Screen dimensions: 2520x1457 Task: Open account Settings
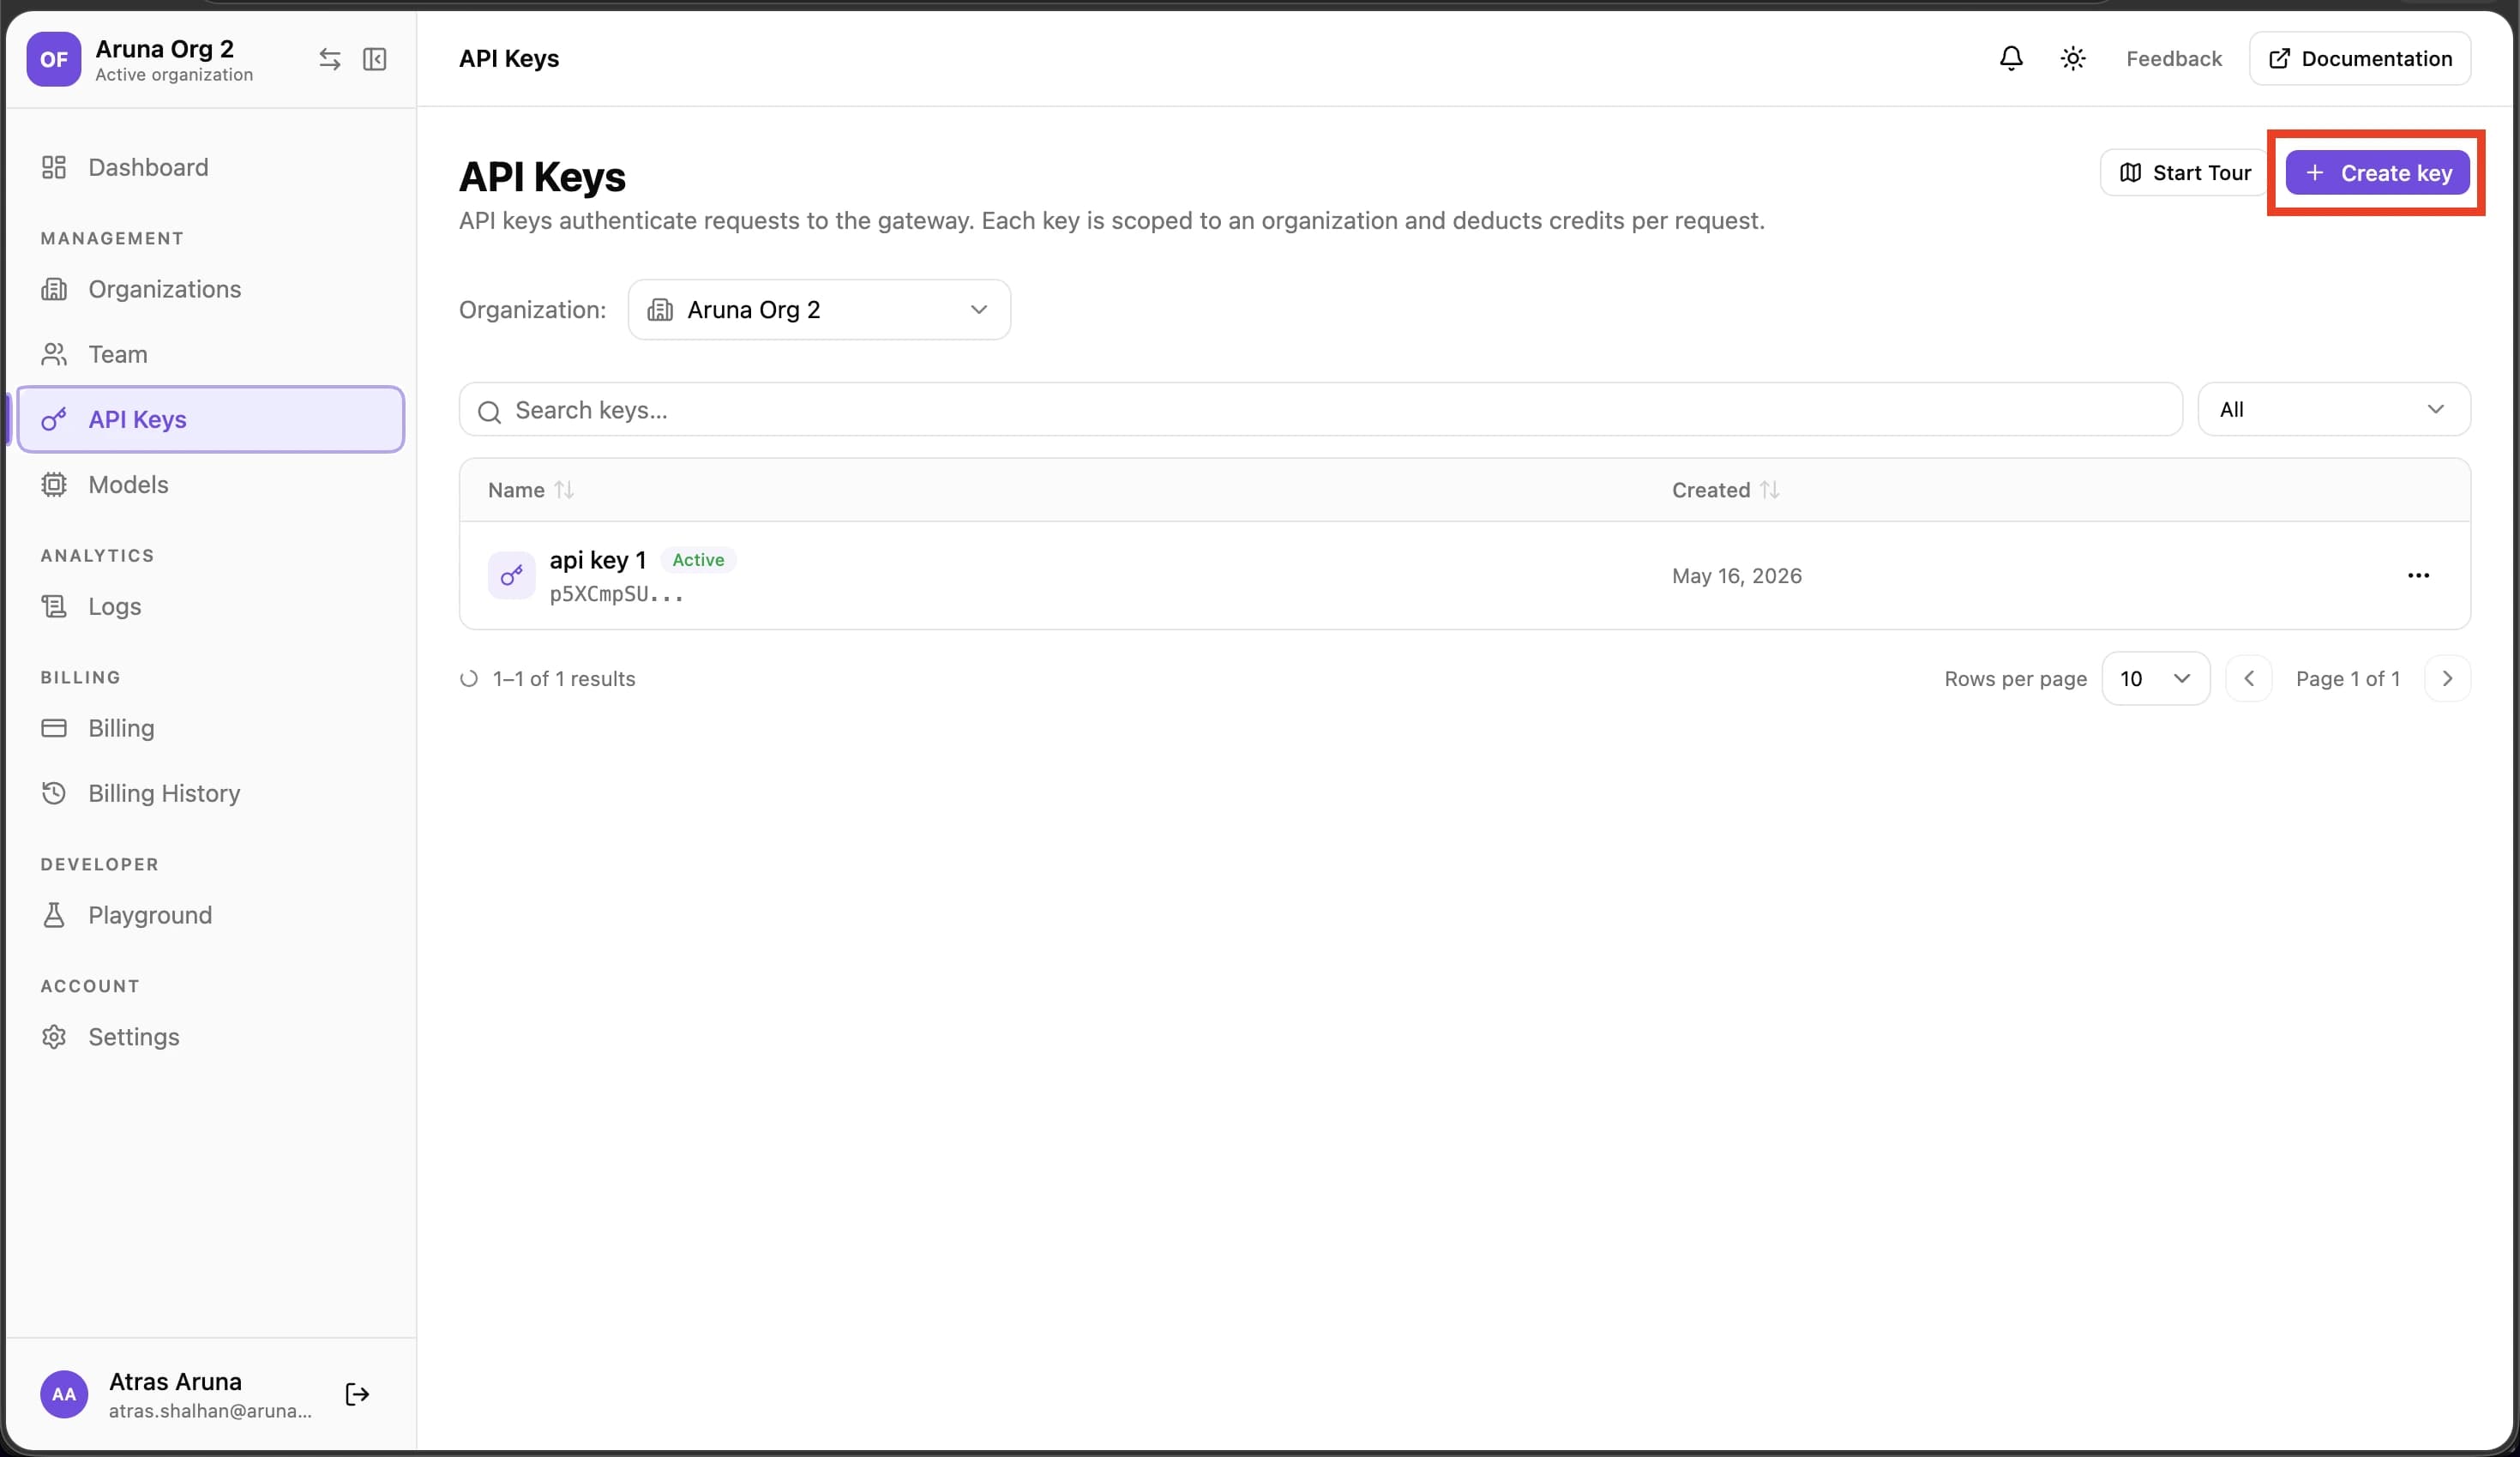tap(211, 1037)
